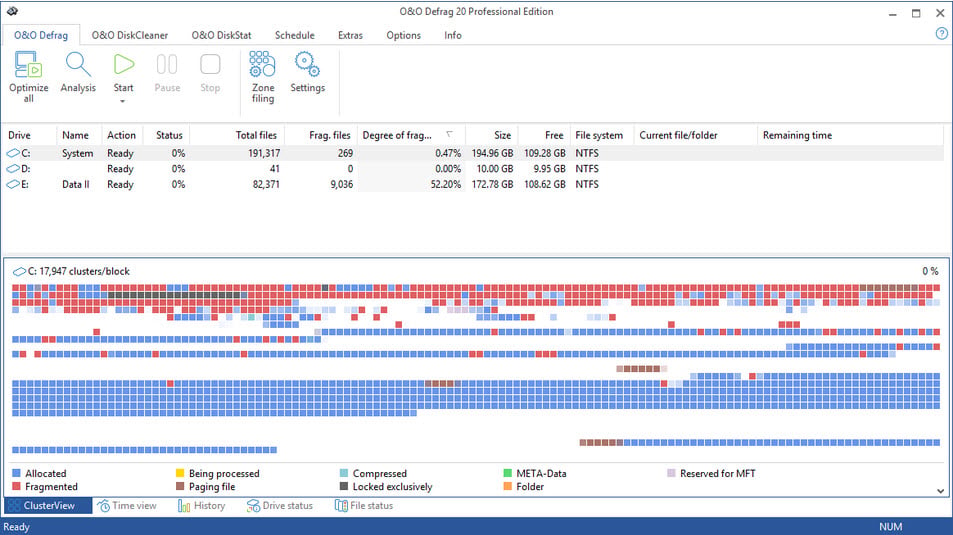Viewport: 953px width, 535px height.
Task: Click the Locked exclusively dark swatch
Action: coord(344,486)
